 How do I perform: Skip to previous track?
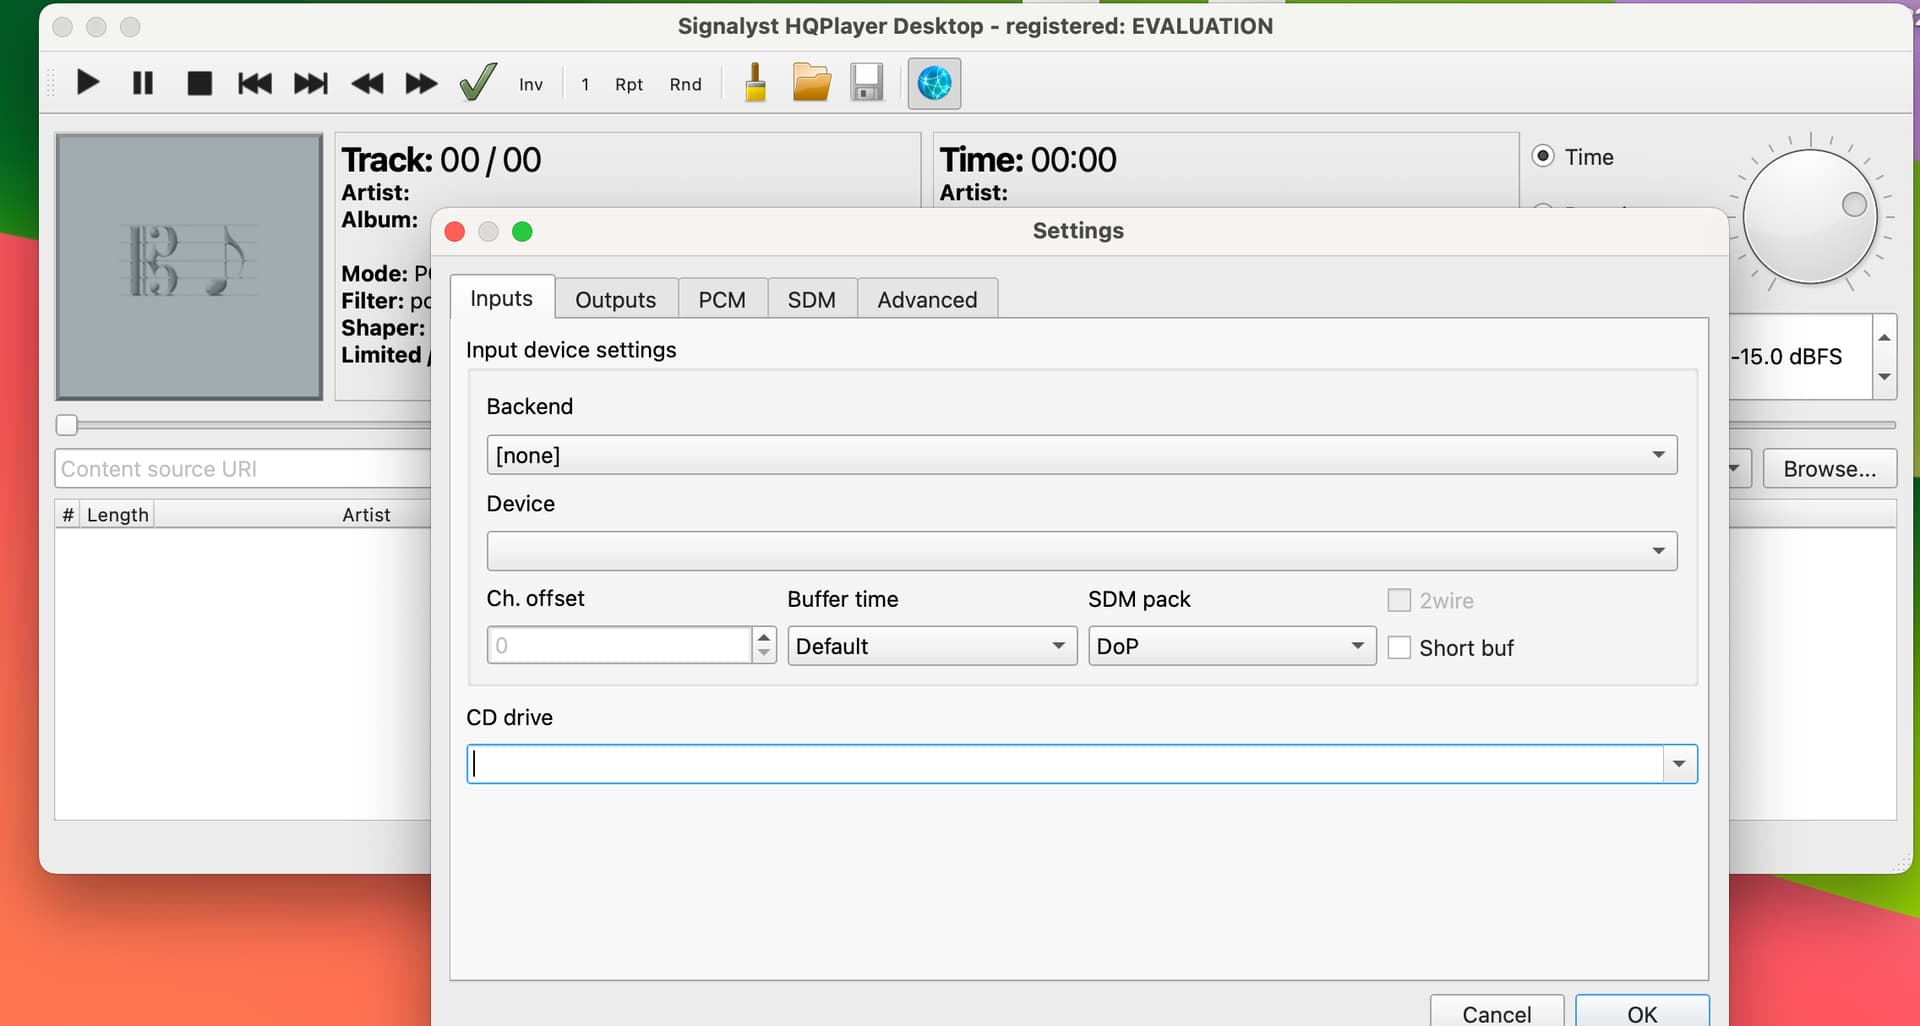255,83
